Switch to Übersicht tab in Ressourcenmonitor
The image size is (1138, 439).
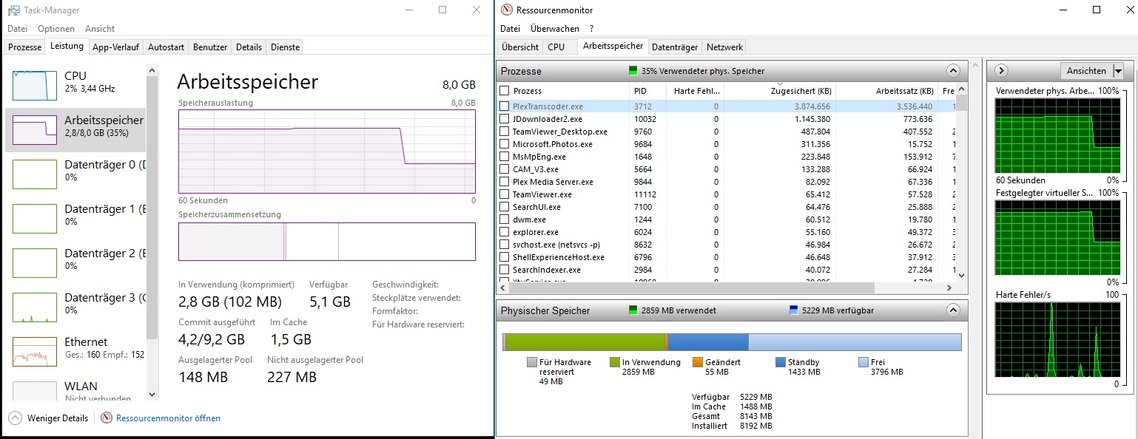[520, 47]
